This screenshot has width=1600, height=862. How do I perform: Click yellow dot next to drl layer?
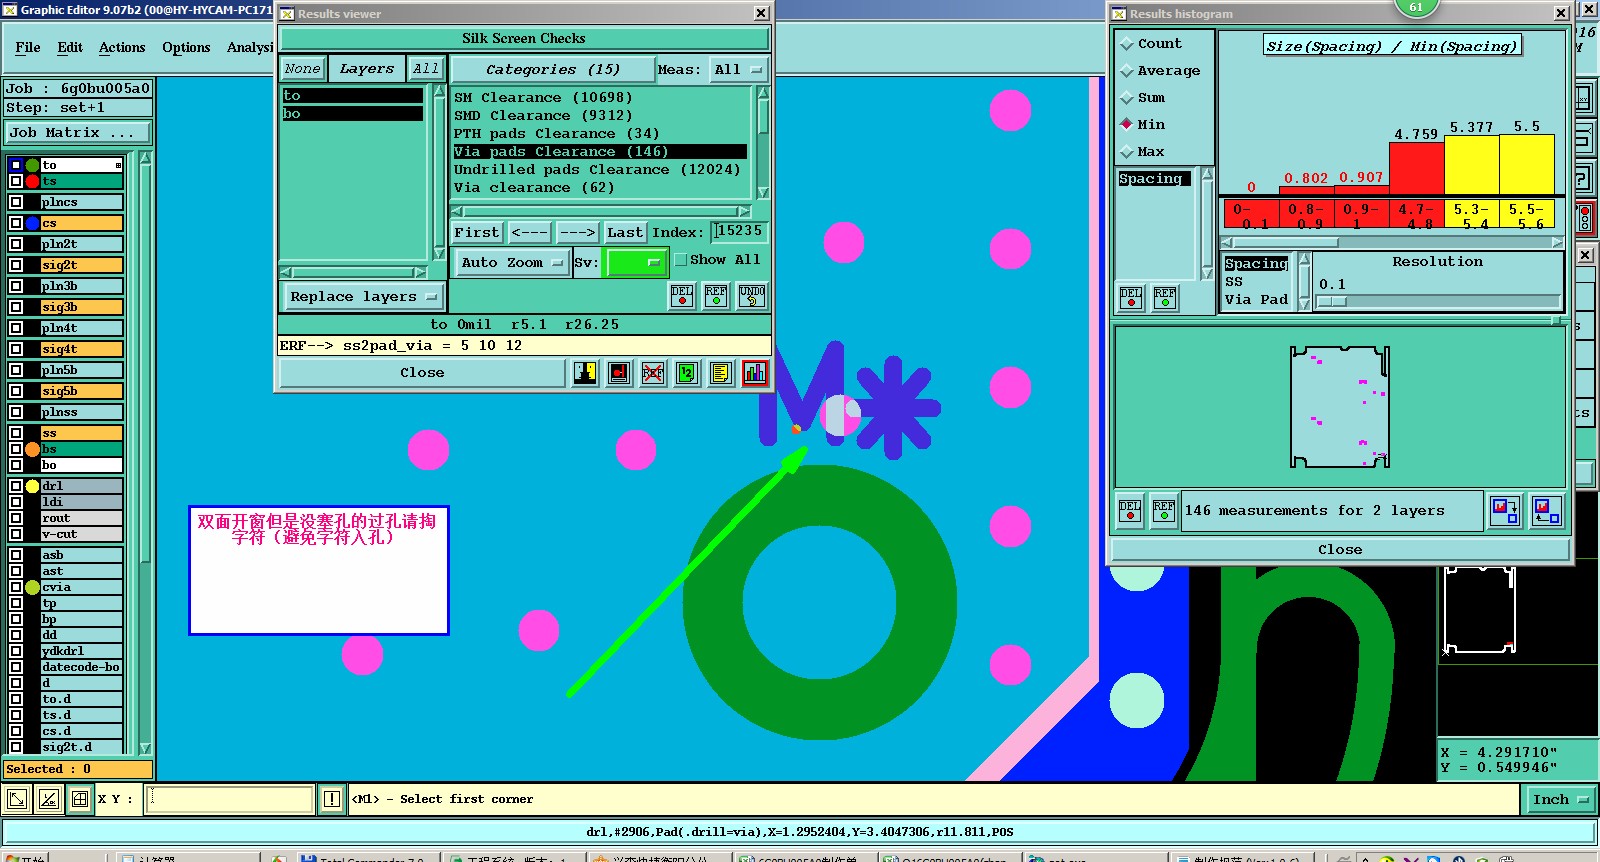coord(33,486)
